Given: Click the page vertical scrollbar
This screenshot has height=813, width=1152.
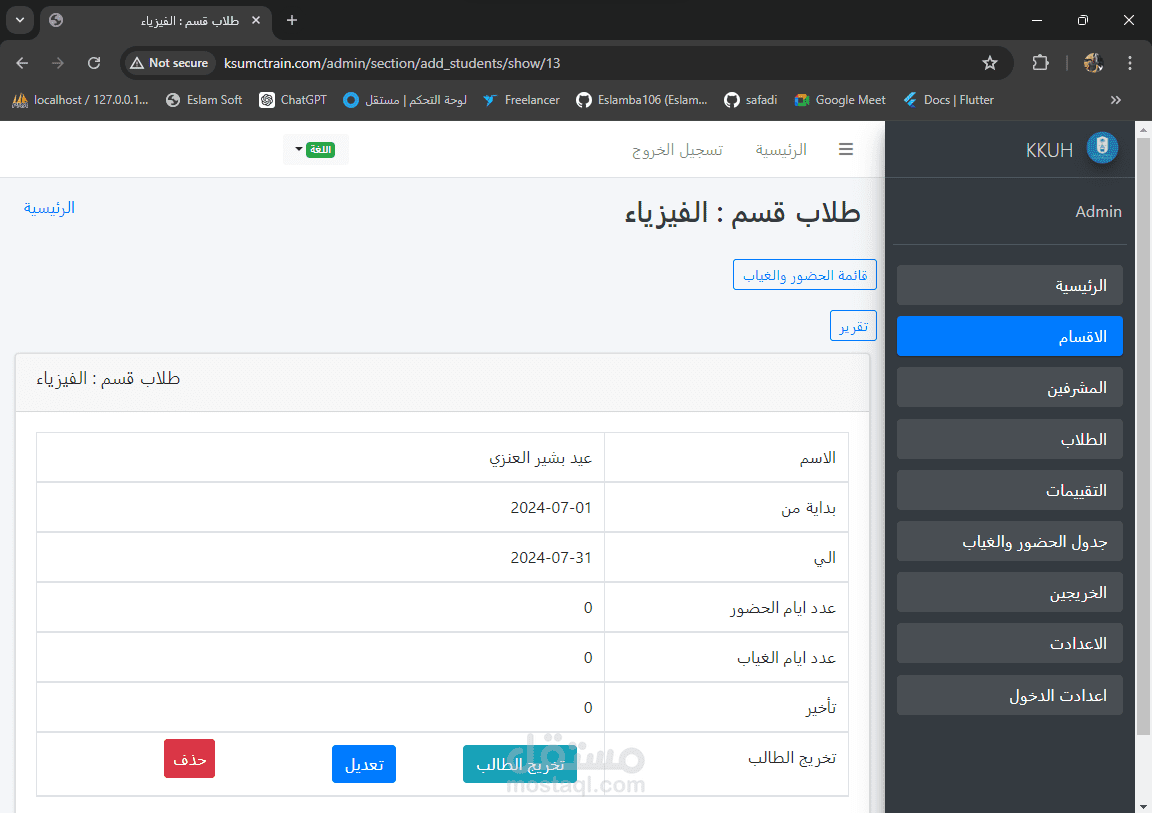Looking at the screenshot, I should tap(1143, 436).
